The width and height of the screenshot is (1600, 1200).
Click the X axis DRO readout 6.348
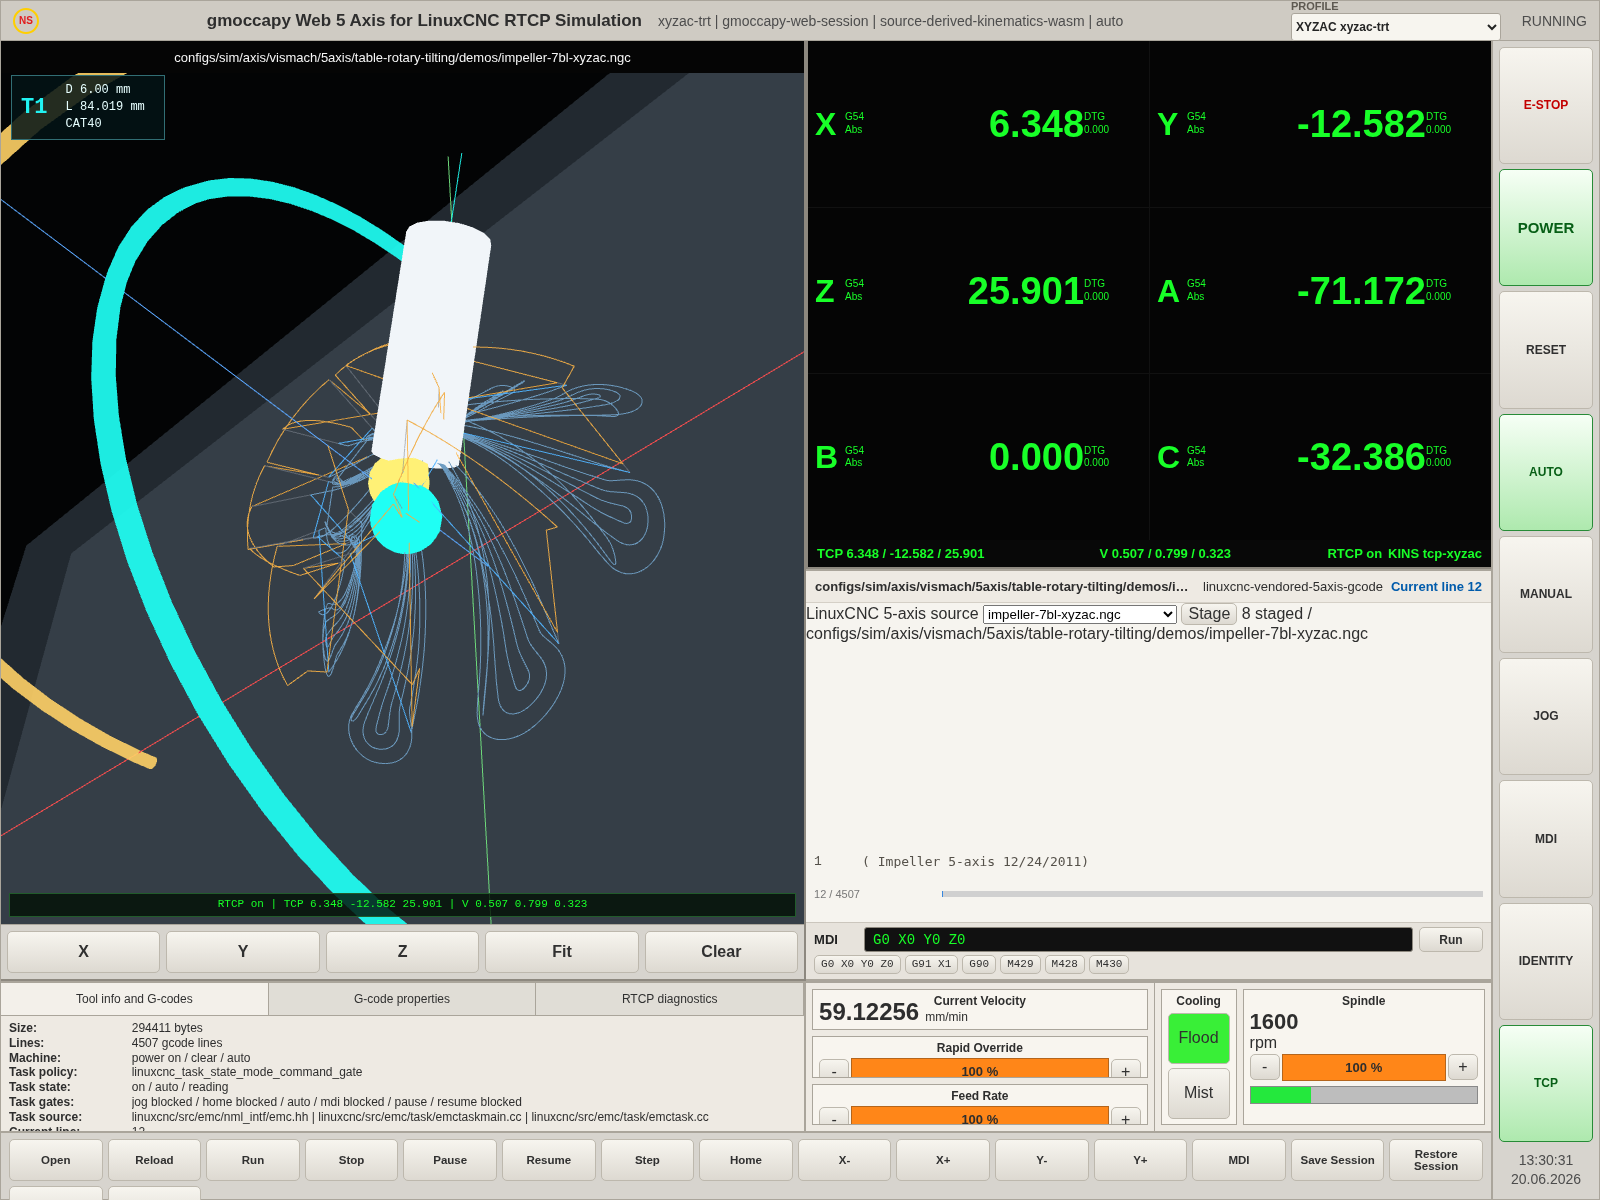point(1035,124)
